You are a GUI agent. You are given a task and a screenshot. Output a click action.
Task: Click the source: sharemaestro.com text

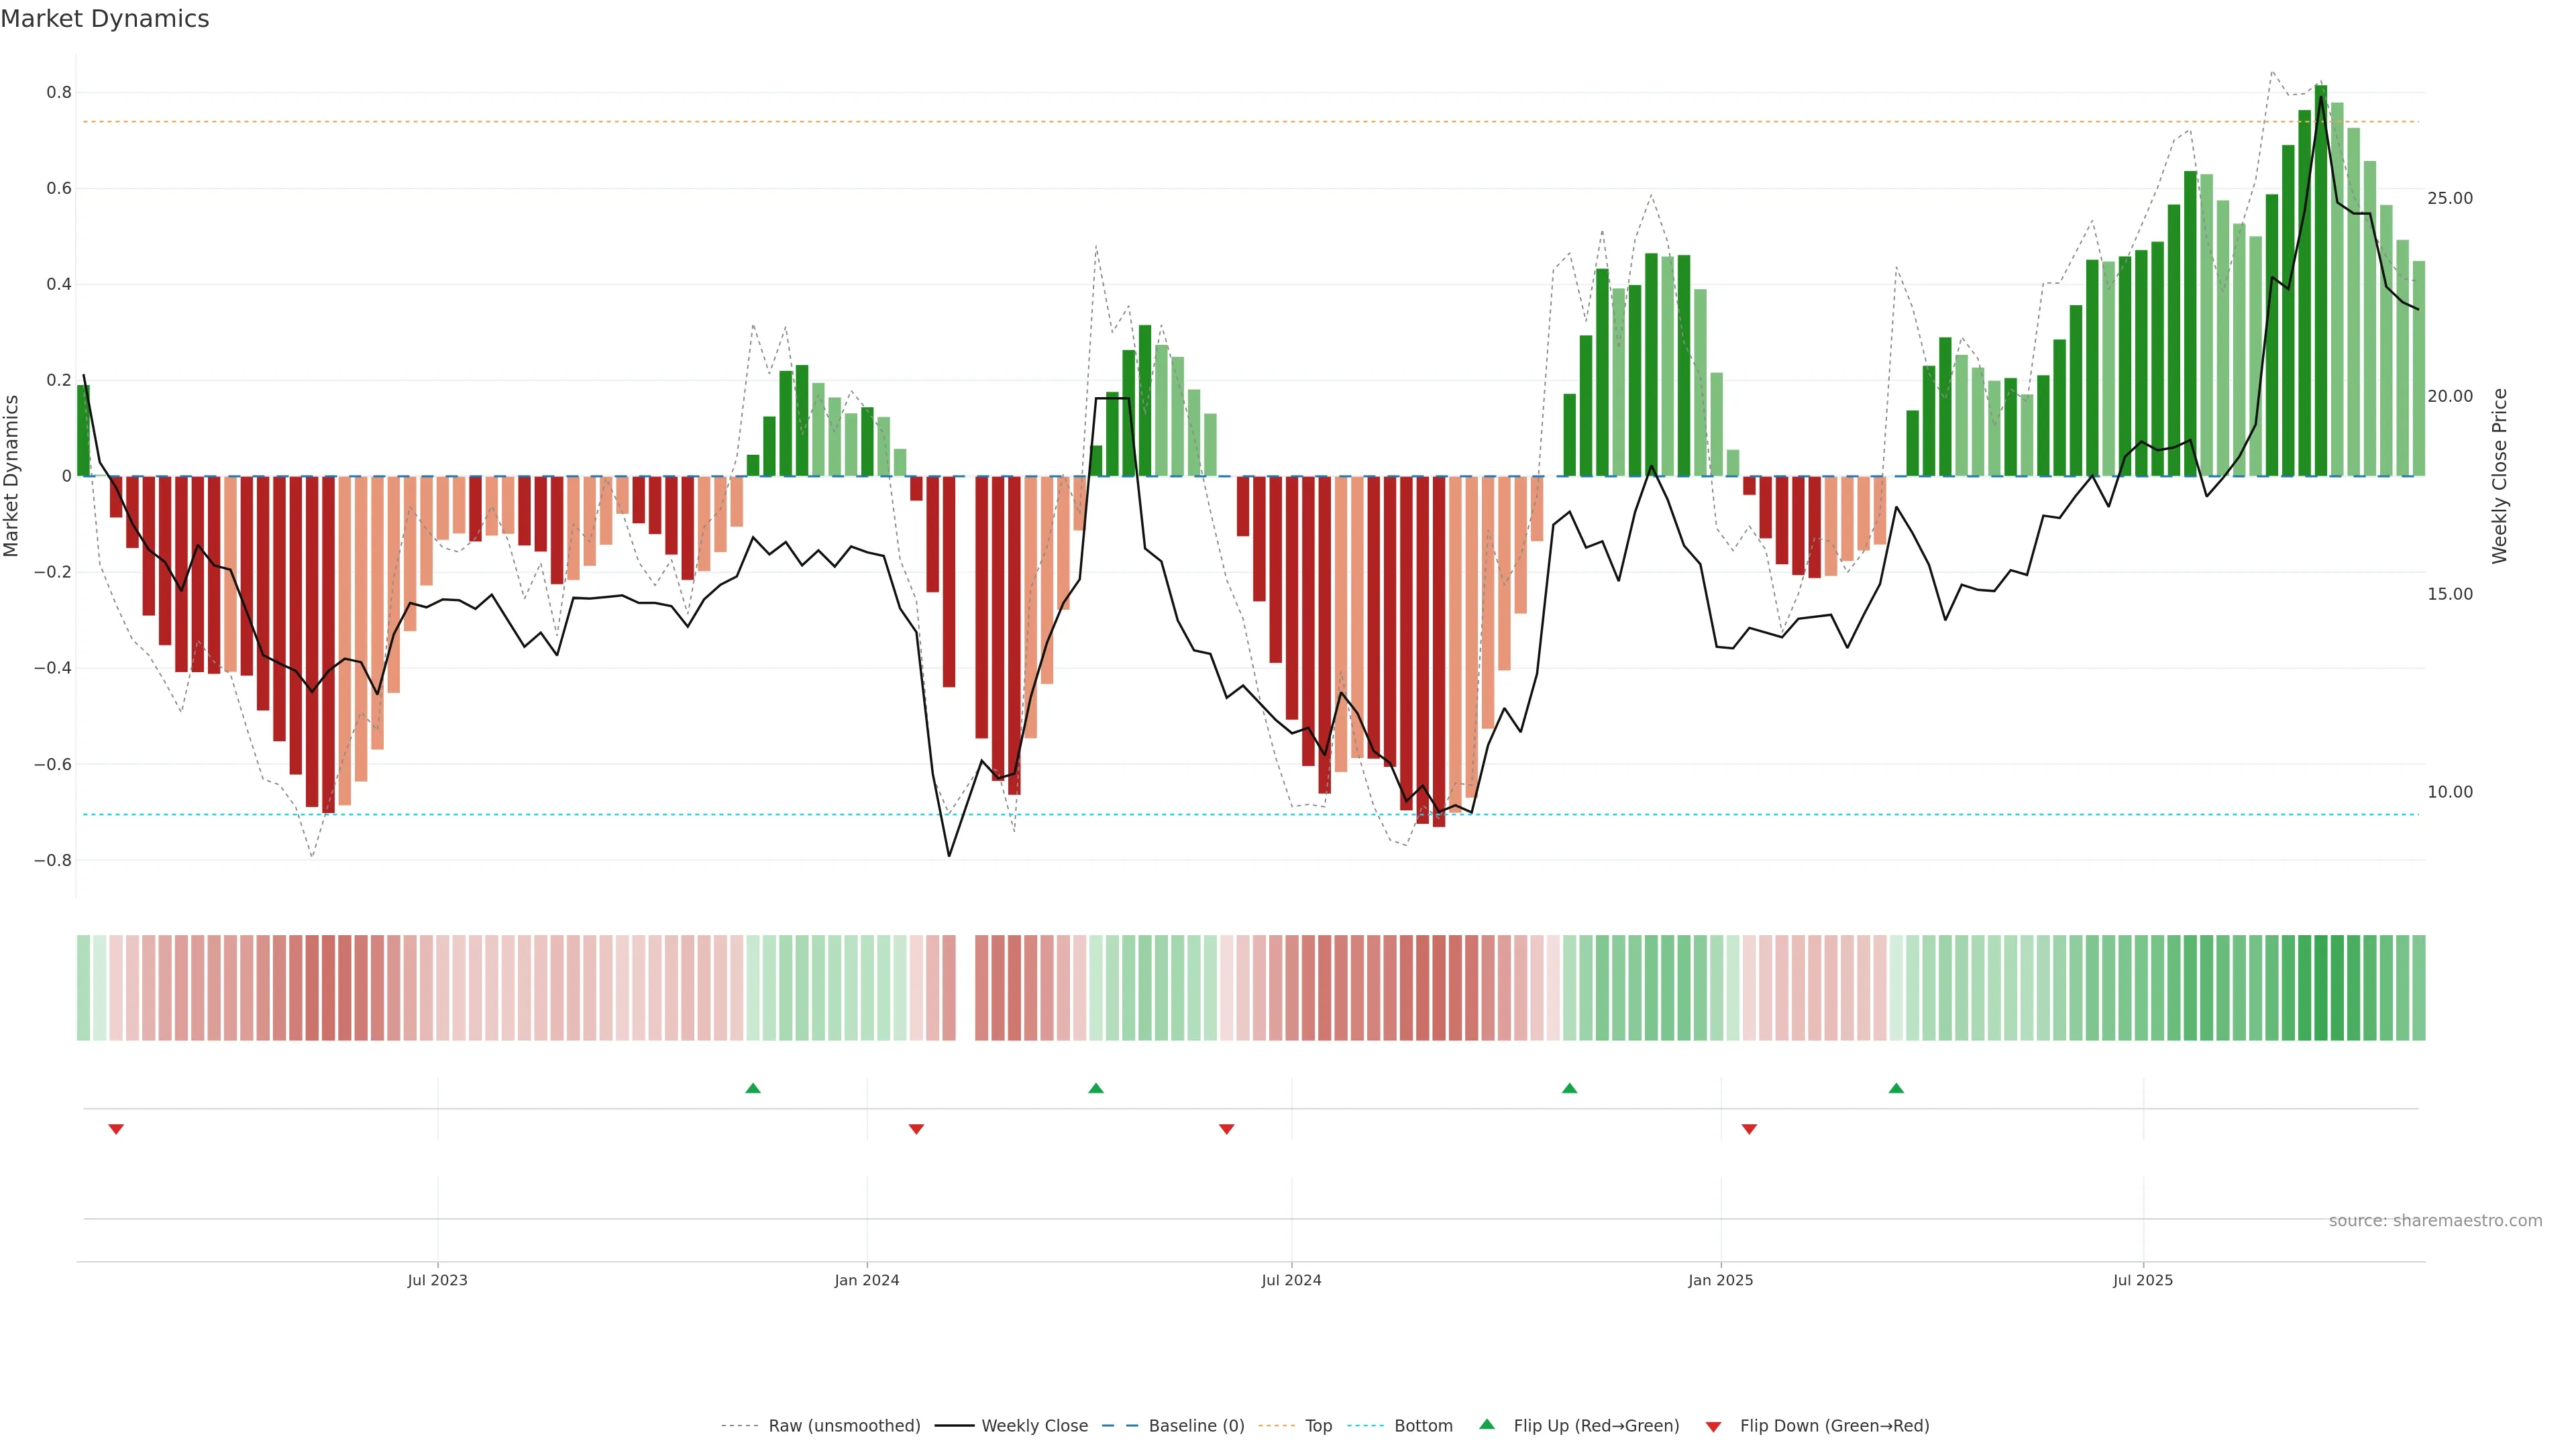[2435, 1221]
